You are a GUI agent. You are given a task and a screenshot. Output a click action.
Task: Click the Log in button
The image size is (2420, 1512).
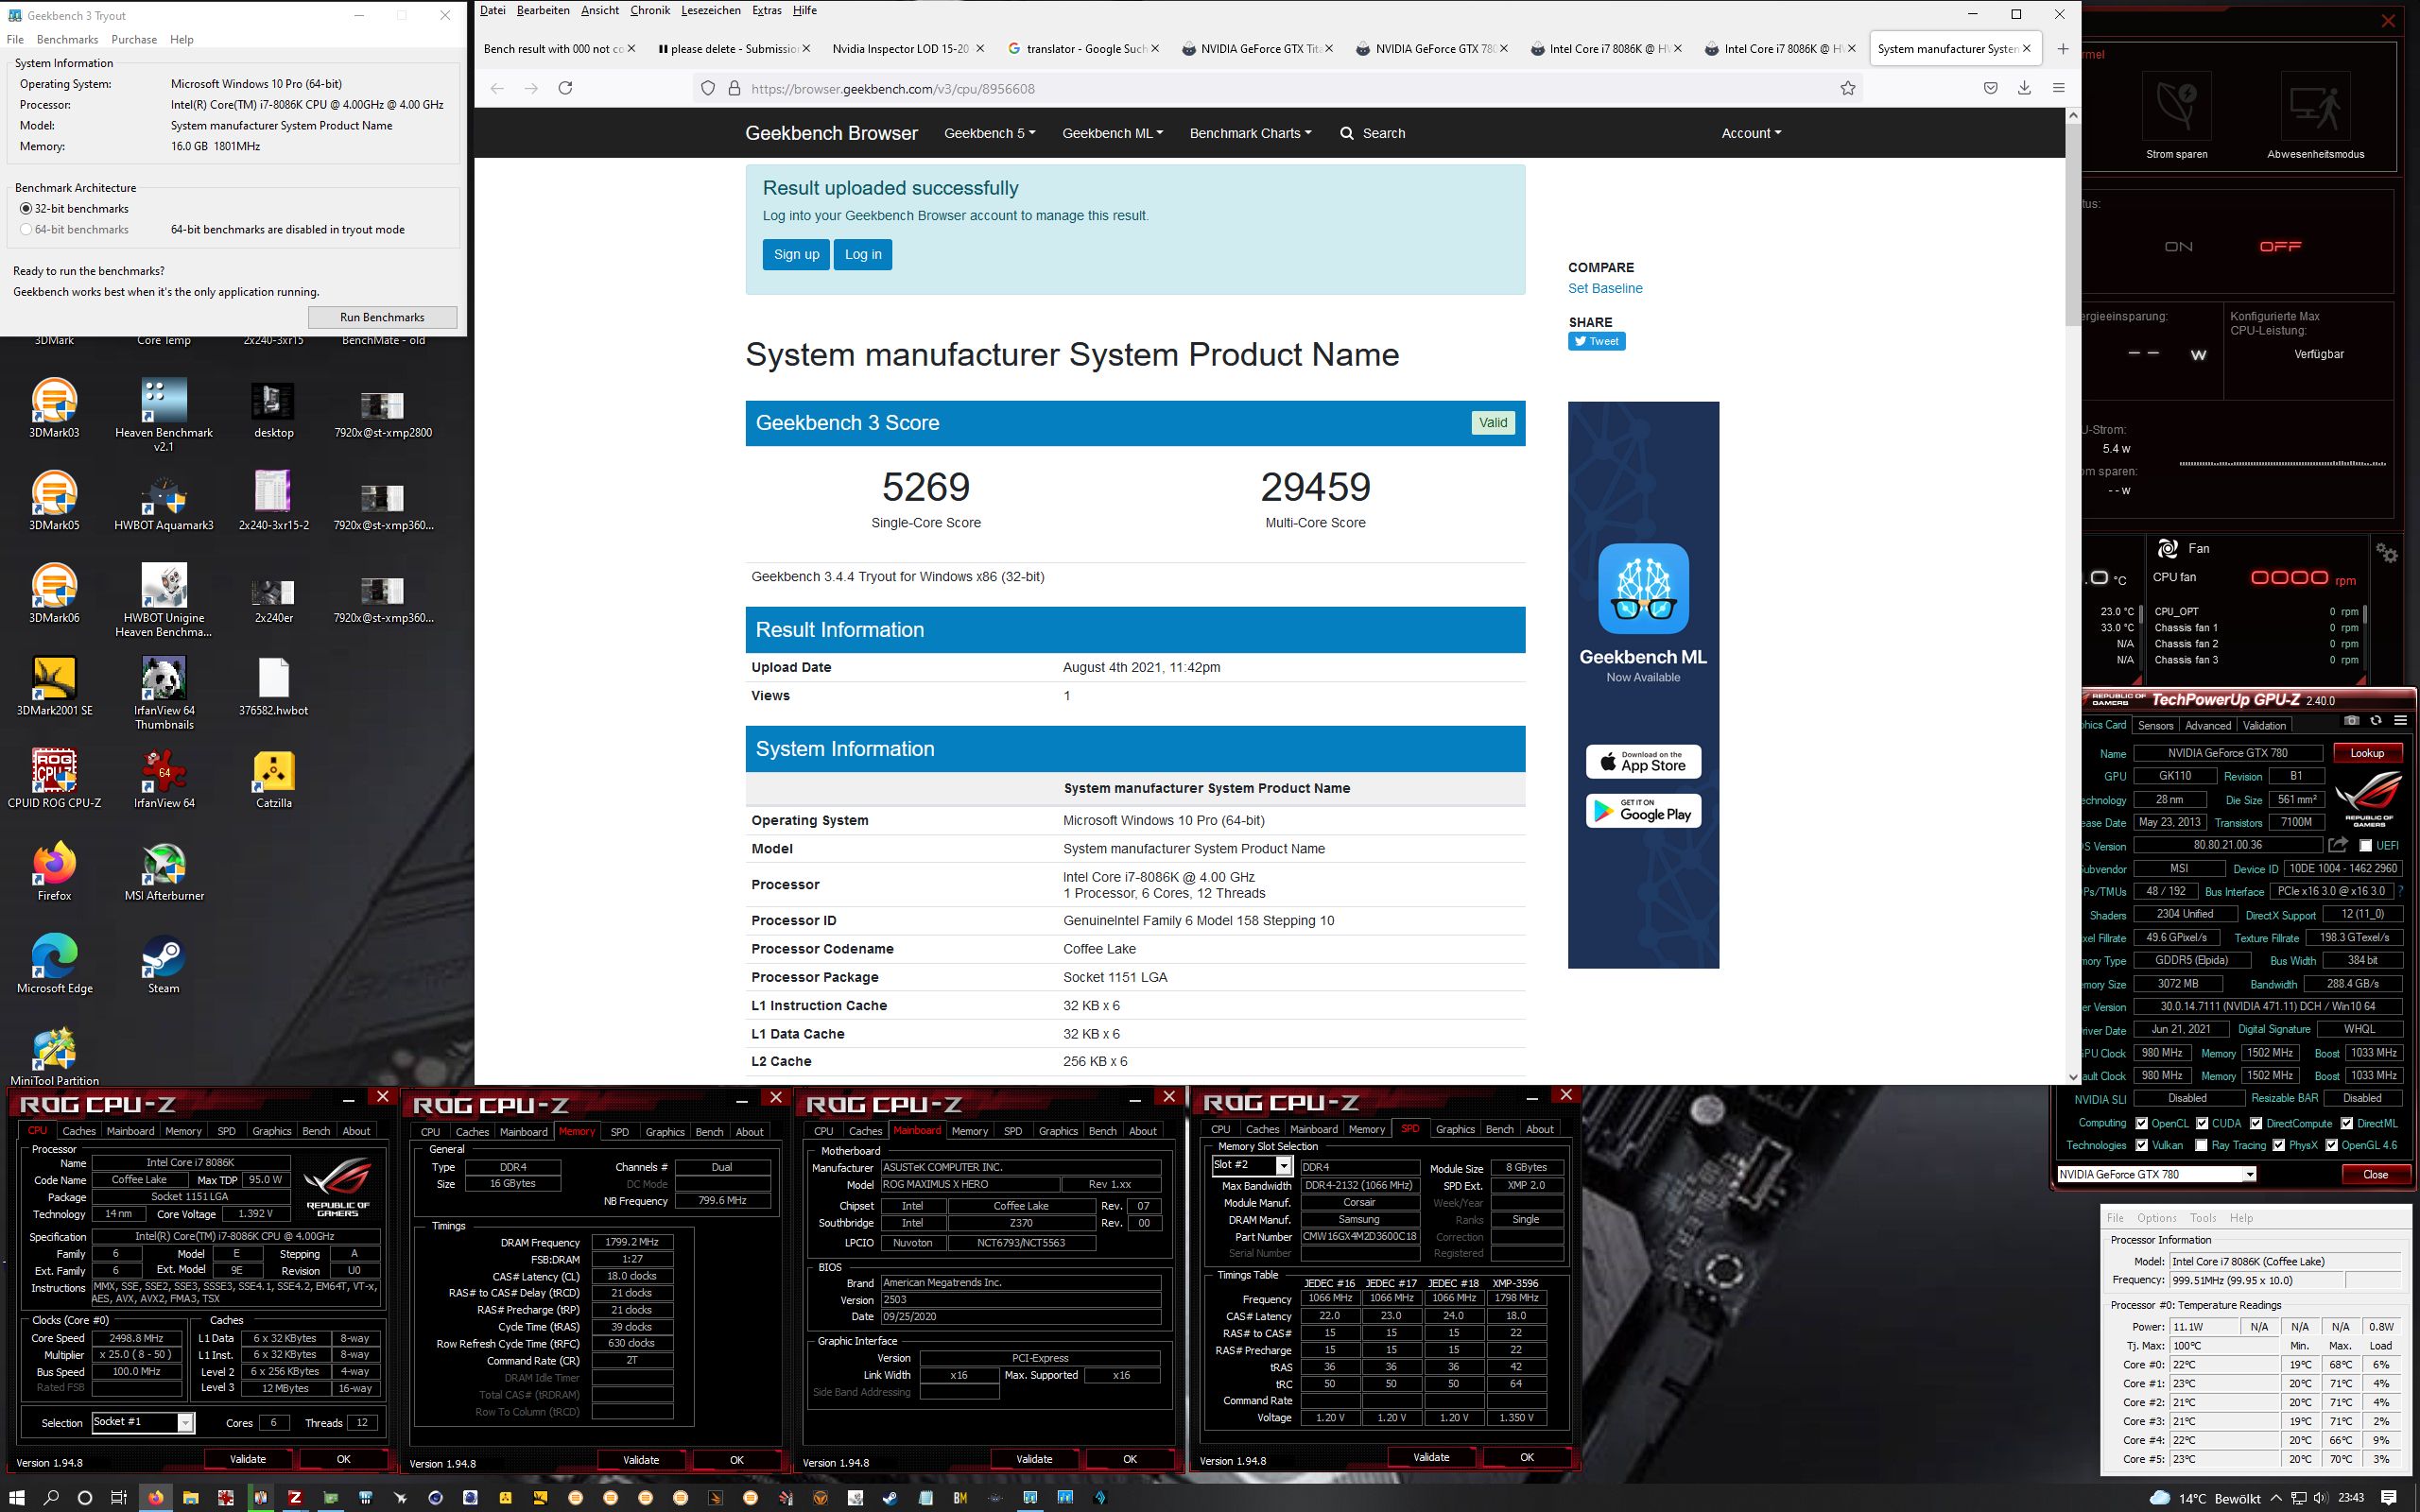[x=863, y=254]
